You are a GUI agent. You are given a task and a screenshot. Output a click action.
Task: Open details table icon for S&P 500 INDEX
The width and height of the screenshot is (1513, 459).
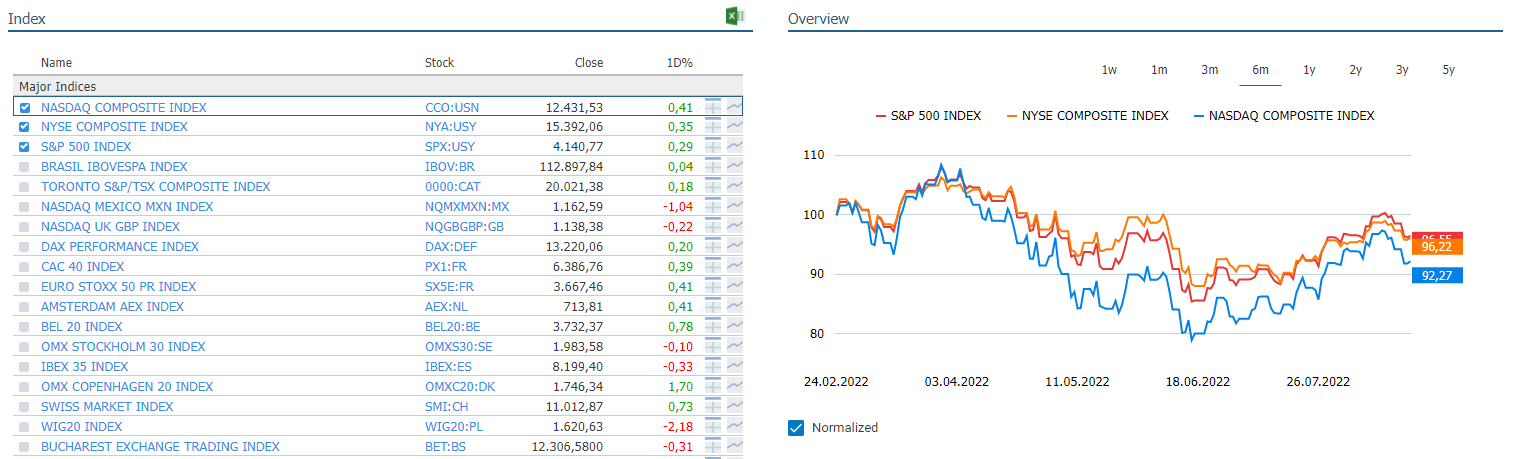point(713,146)
